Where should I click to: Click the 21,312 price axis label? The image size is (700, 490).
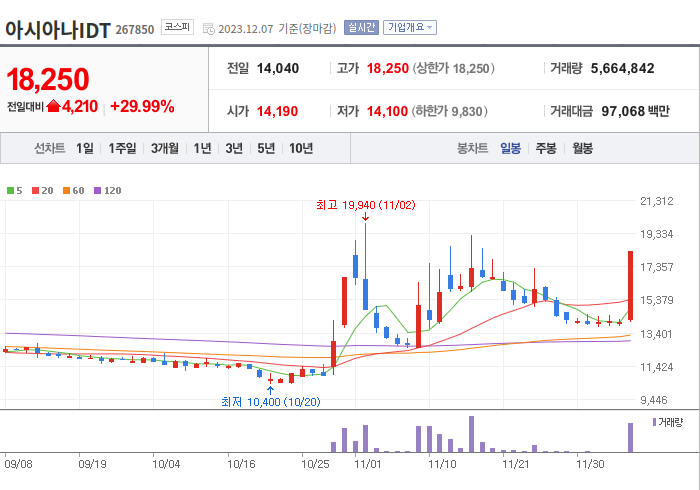(x=657, y=201)
